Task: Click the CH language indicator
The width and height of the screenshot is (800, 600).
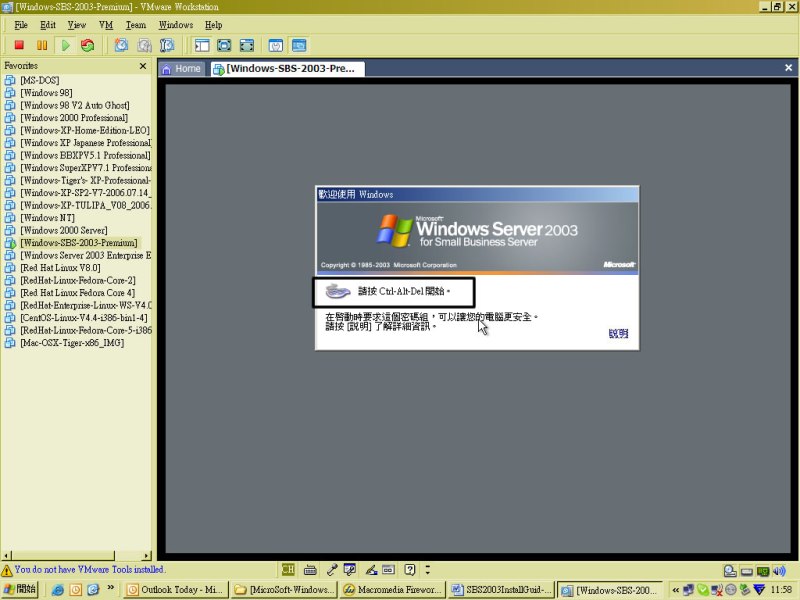Action: point(288,569)
